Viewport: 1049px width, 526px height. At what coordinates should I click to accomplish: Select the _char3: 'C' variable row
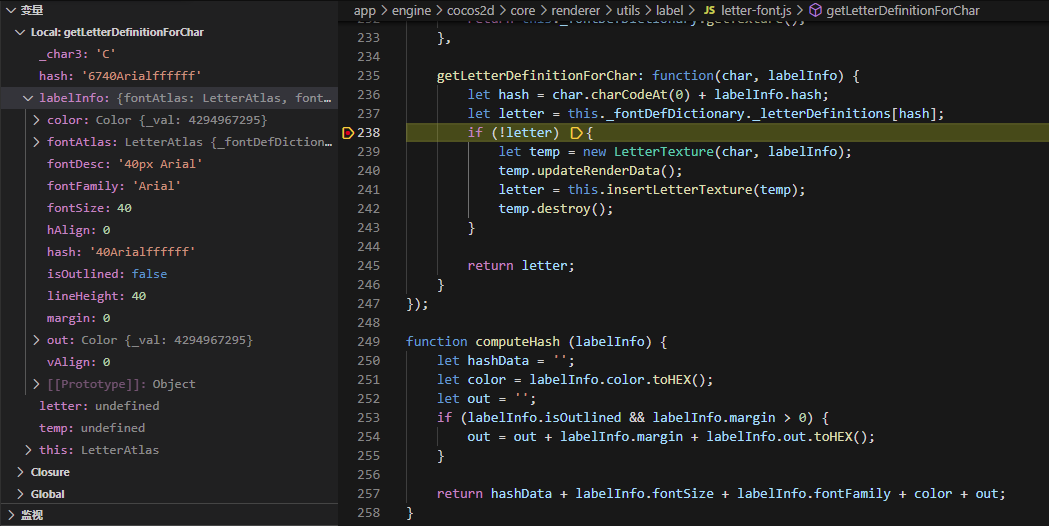[169, 54]
